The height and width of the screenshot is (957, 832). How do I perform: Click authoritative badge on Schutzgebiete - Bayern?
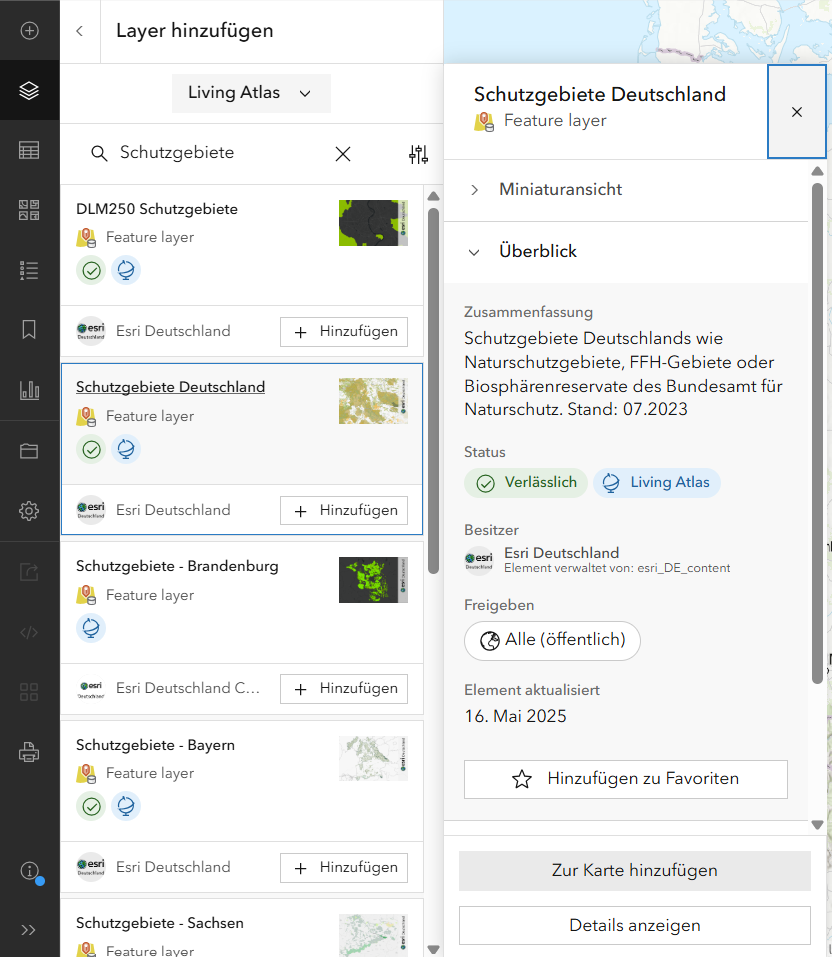pos(92,806)
